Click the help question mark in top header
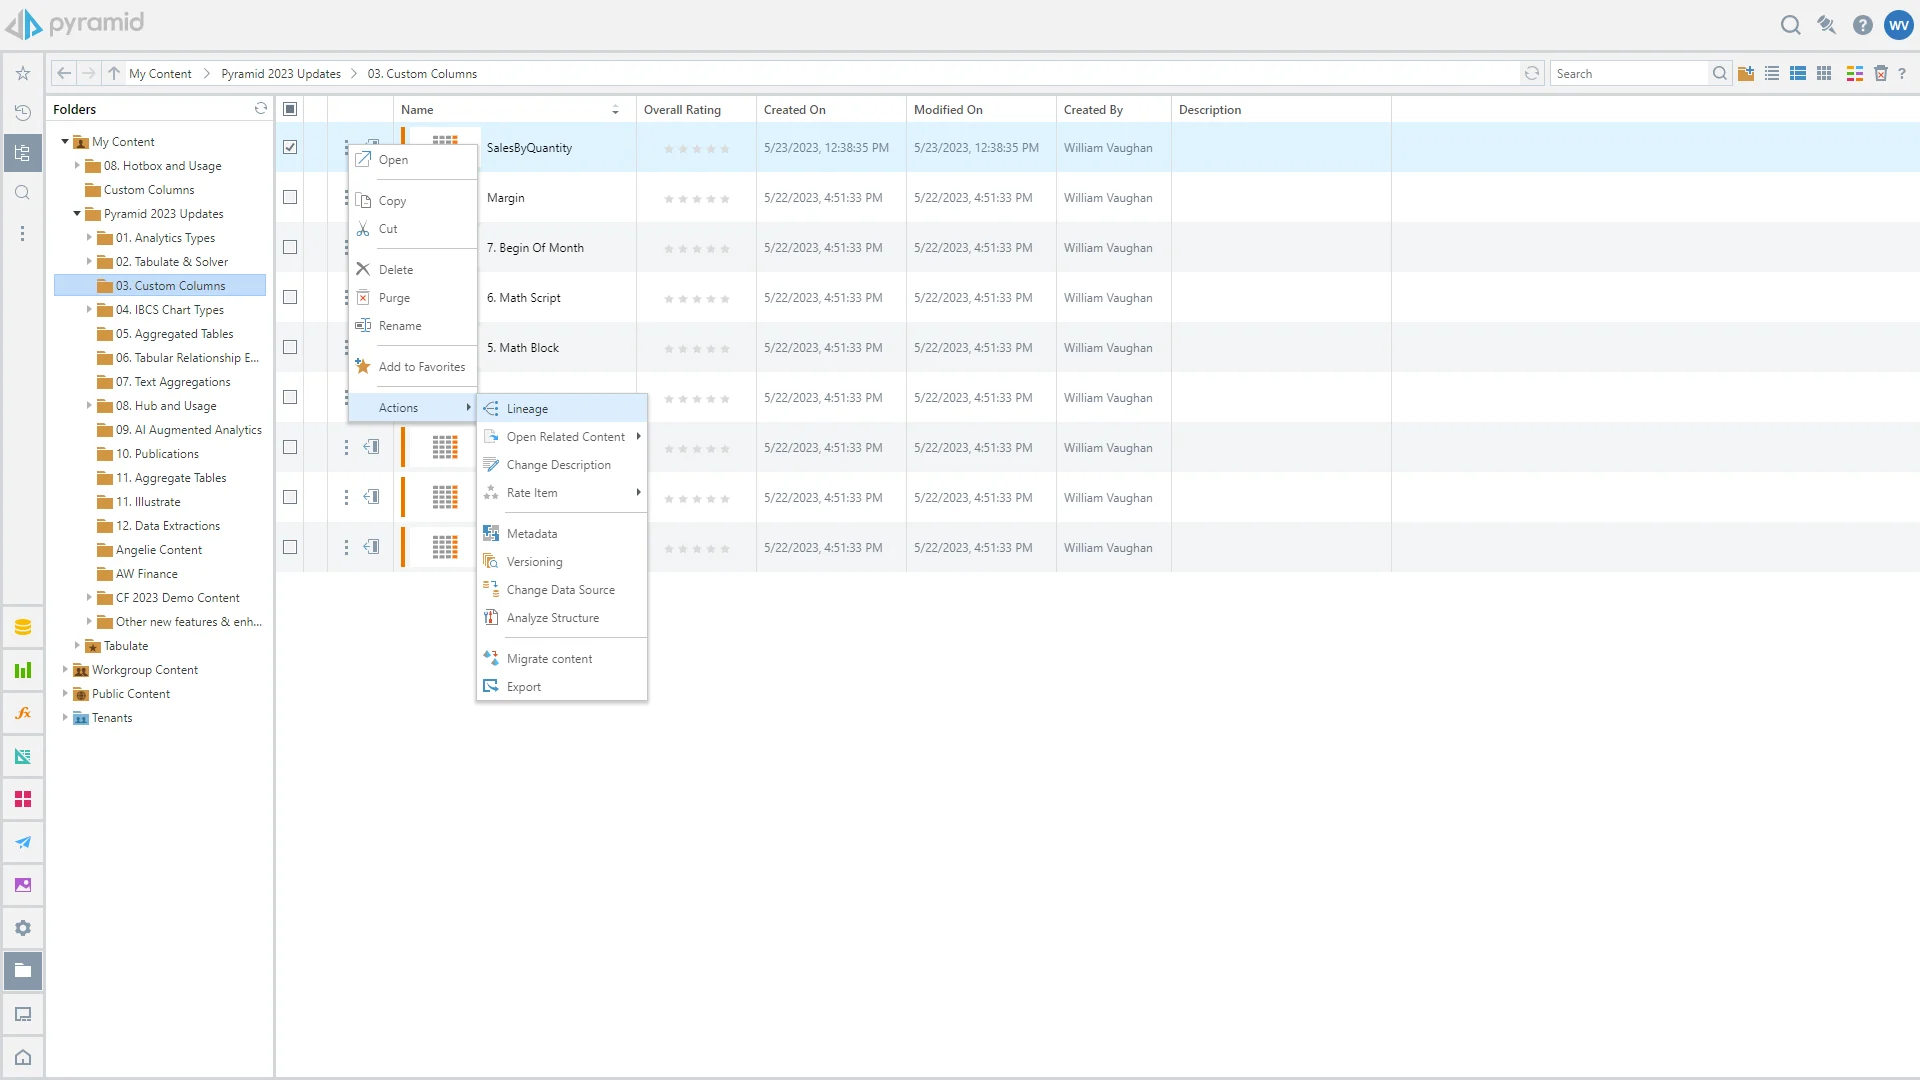The width and height of the screenshot is (1920, 1080). tap(1862, 25)
